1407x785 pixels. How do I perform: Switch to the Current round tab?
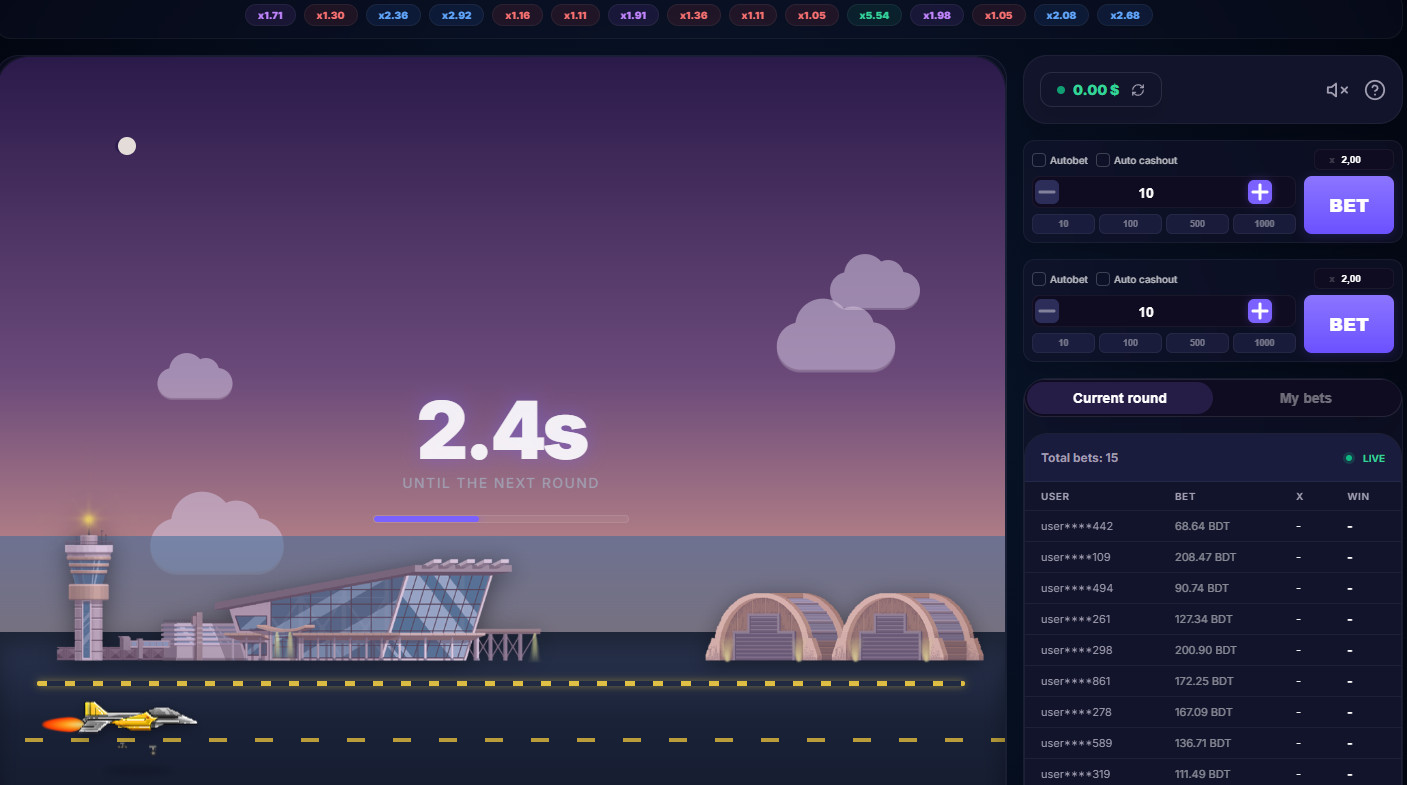(x=1120, y=398)
